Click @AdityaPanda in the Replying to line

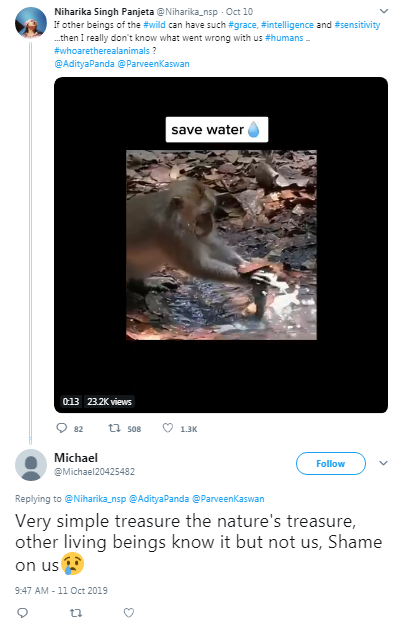point(159,499)
